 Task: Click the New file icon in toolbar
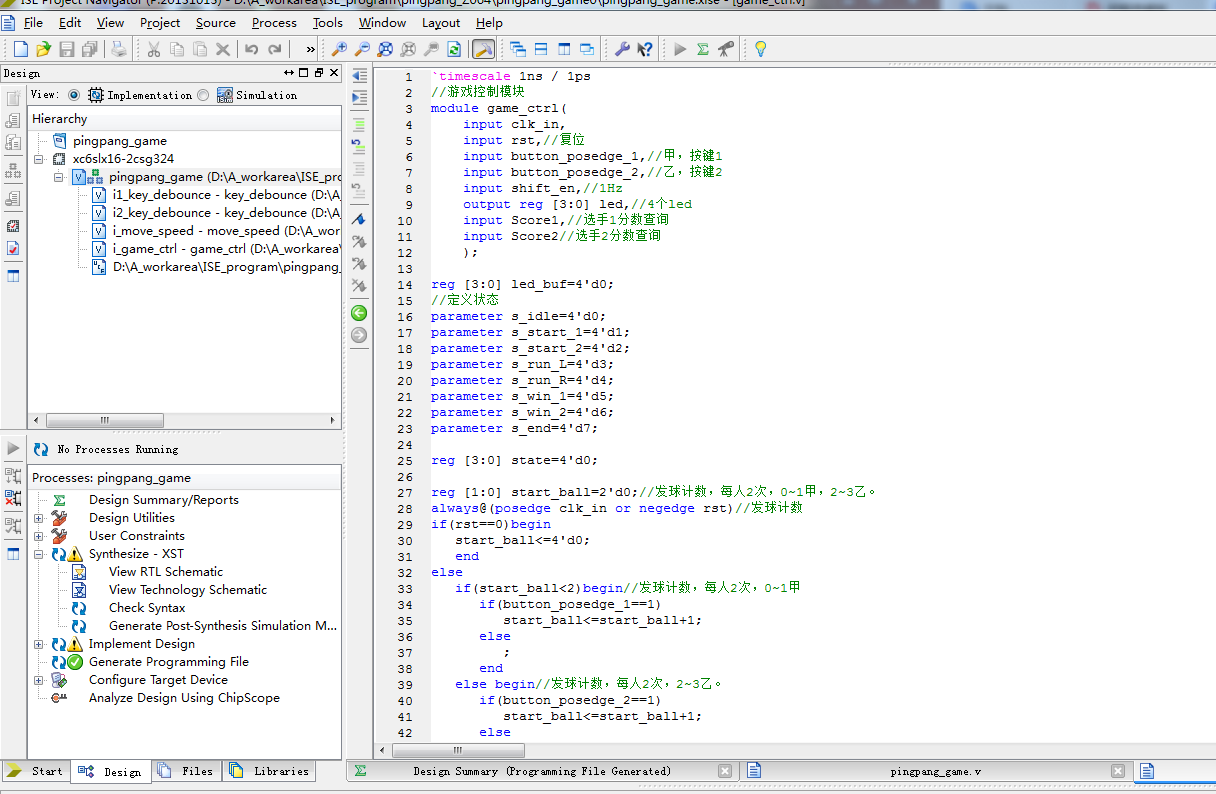click(20, 49)
